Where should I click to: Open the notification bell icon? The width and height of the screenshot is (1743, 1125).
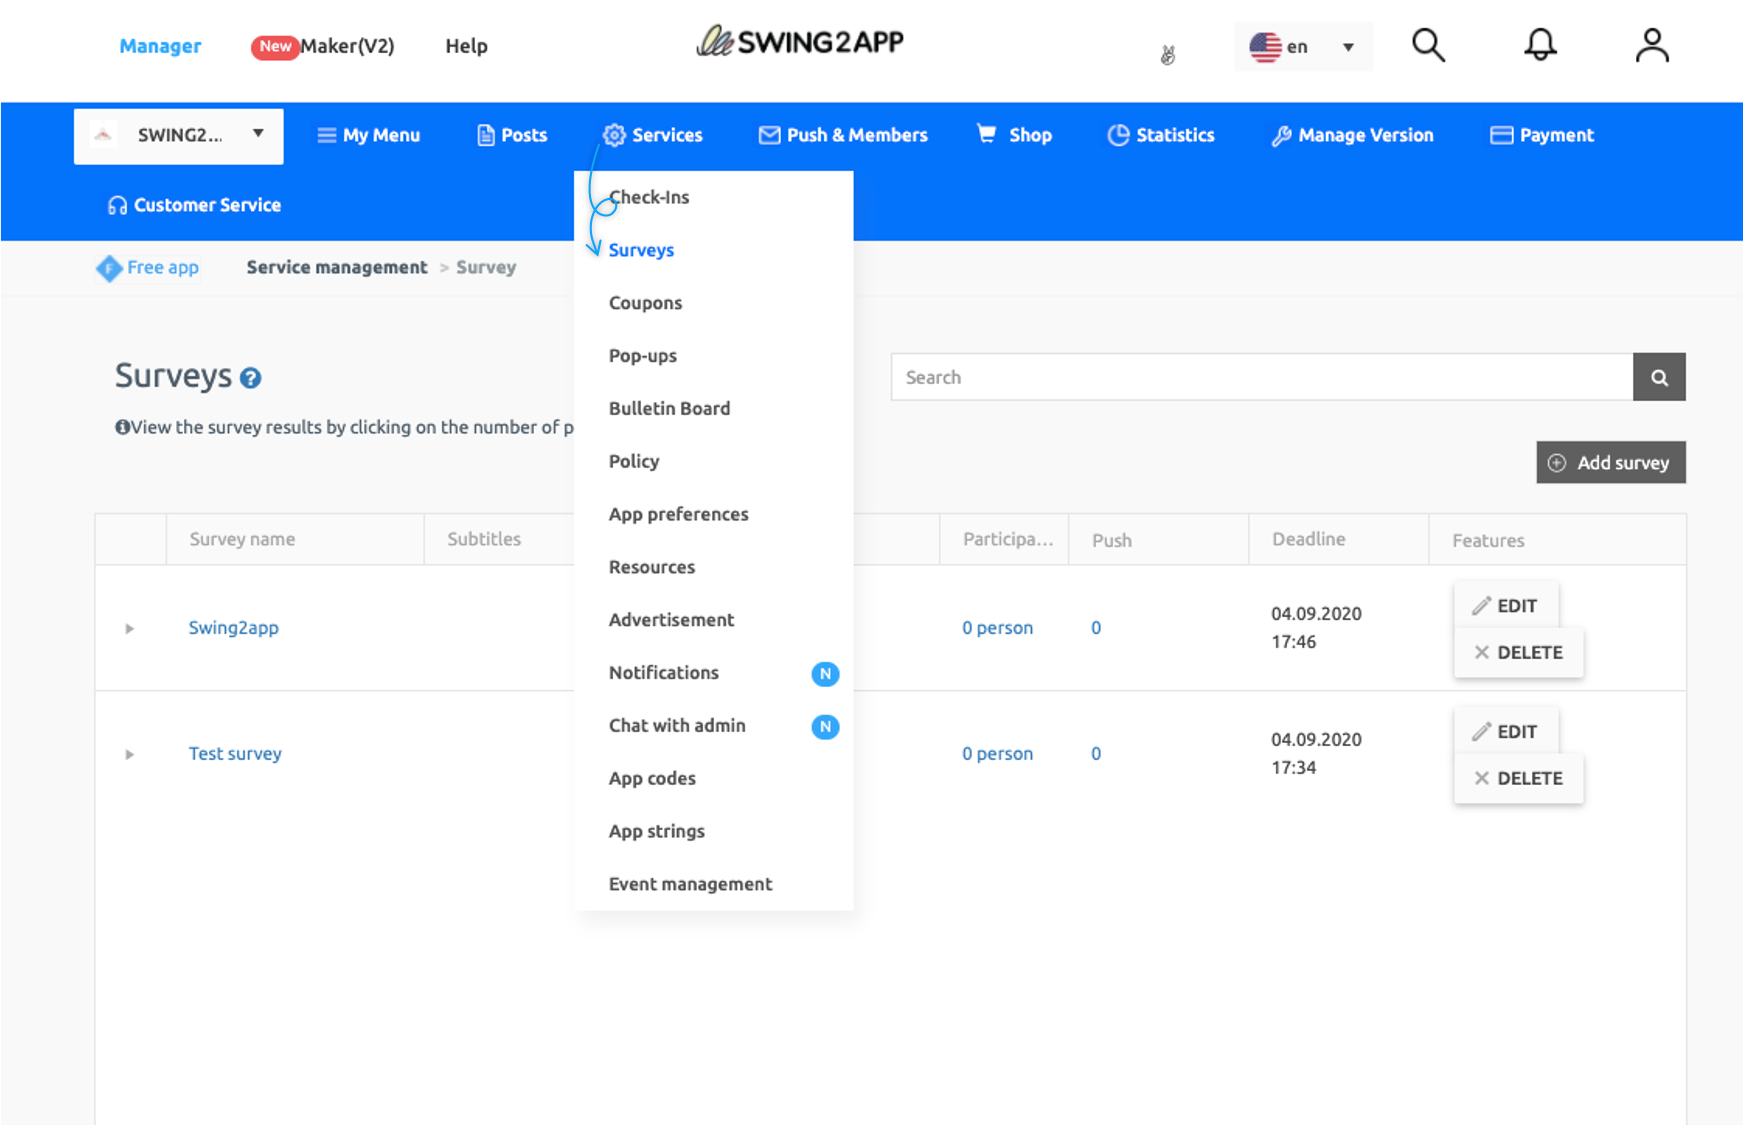click(x=1540, y=45)
